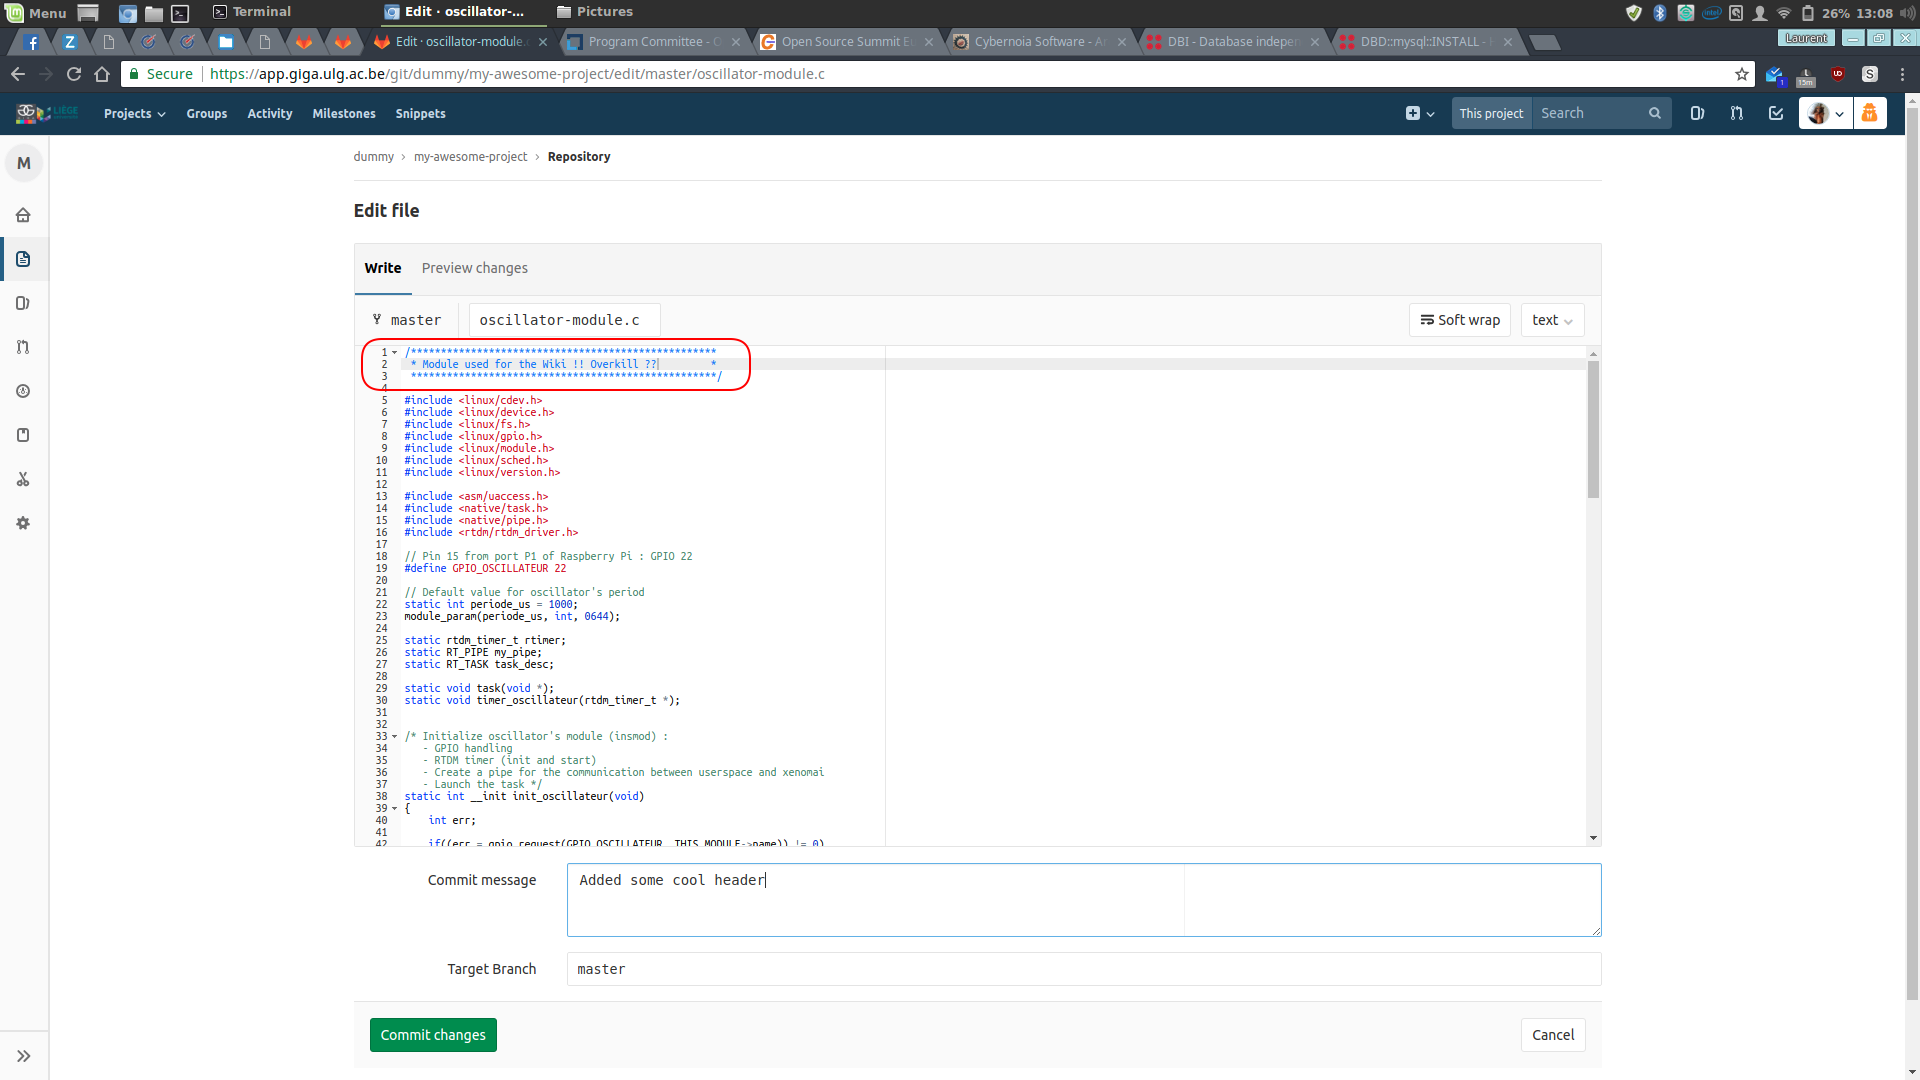Open Issues icon in left sidebar
1920x1080 pixels.
pos(23,303)
